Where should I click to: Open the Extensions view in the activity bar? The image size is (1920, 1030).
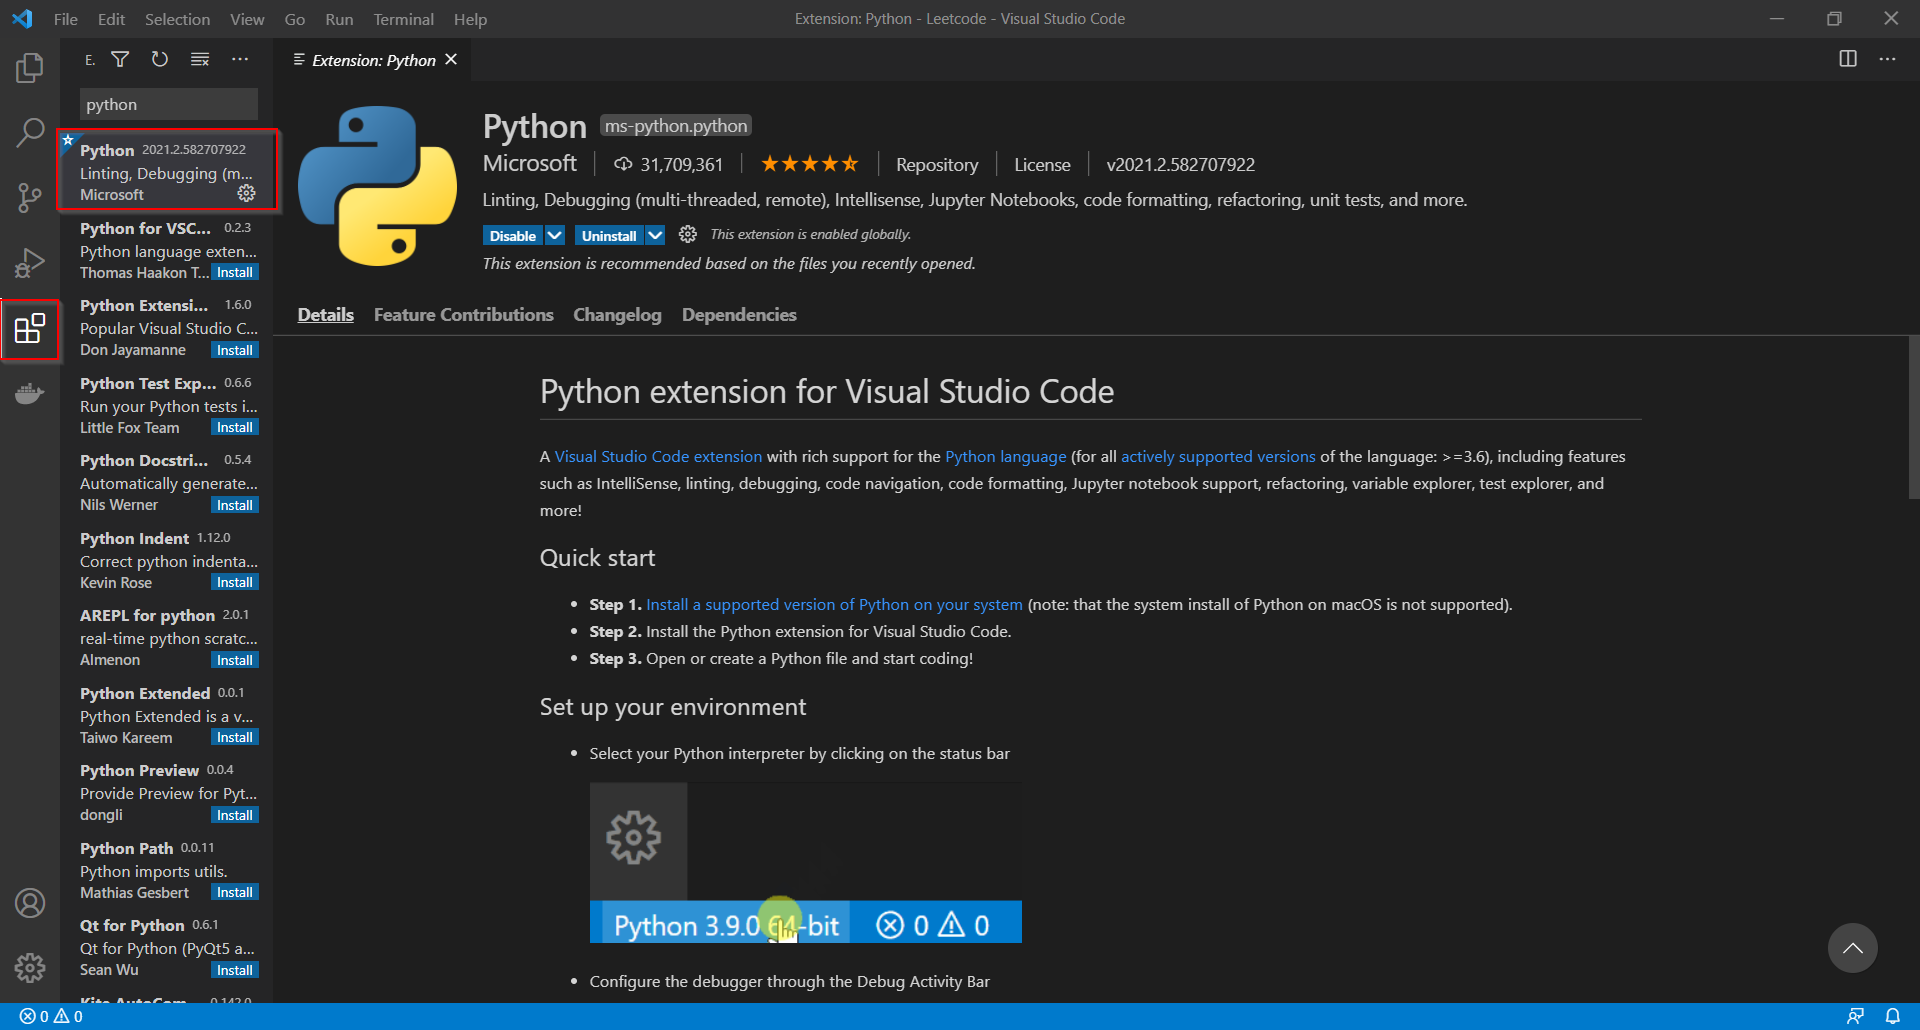30,330
